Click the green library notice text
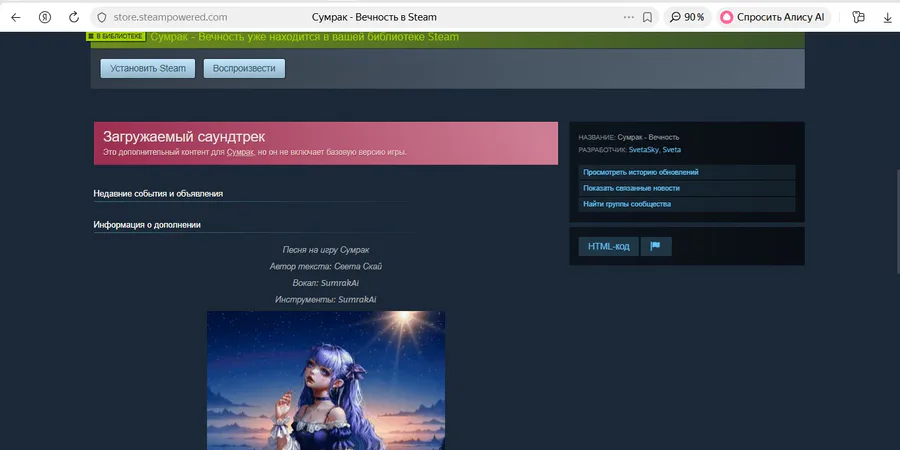 [304, 37]
